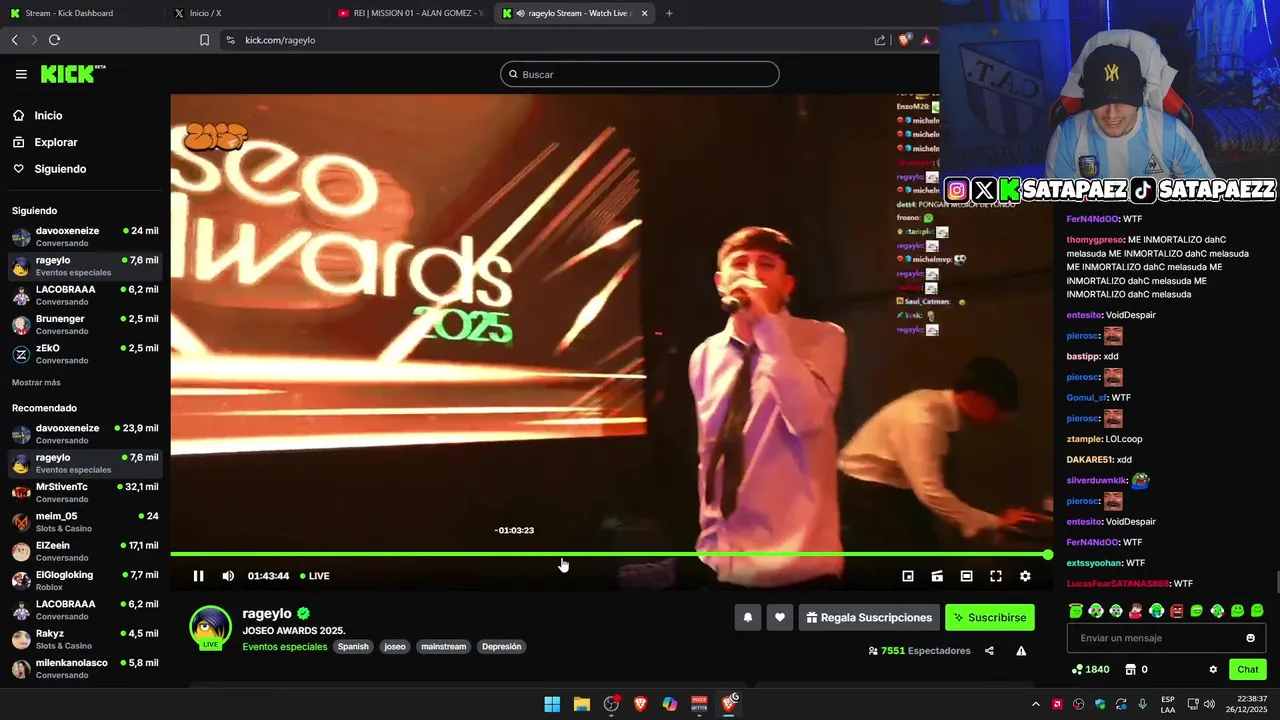Open the chat shop store icon
1280x720 pixels.
[x=1130, y=670]
